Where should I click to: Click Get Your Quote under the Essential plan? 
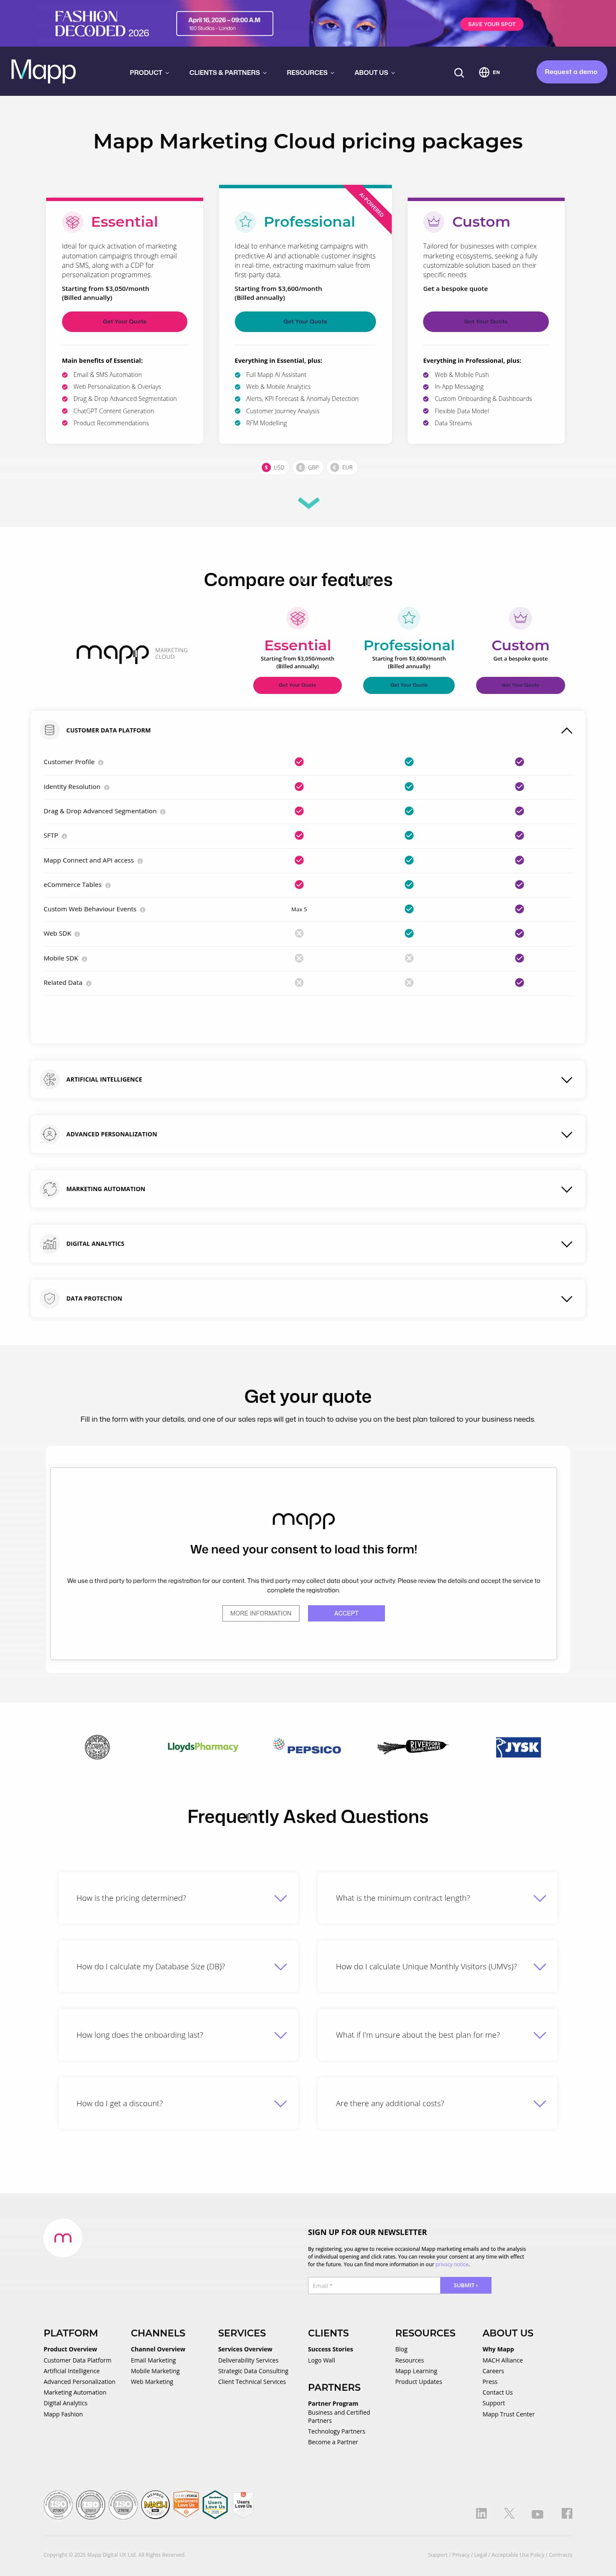(124, 321)
